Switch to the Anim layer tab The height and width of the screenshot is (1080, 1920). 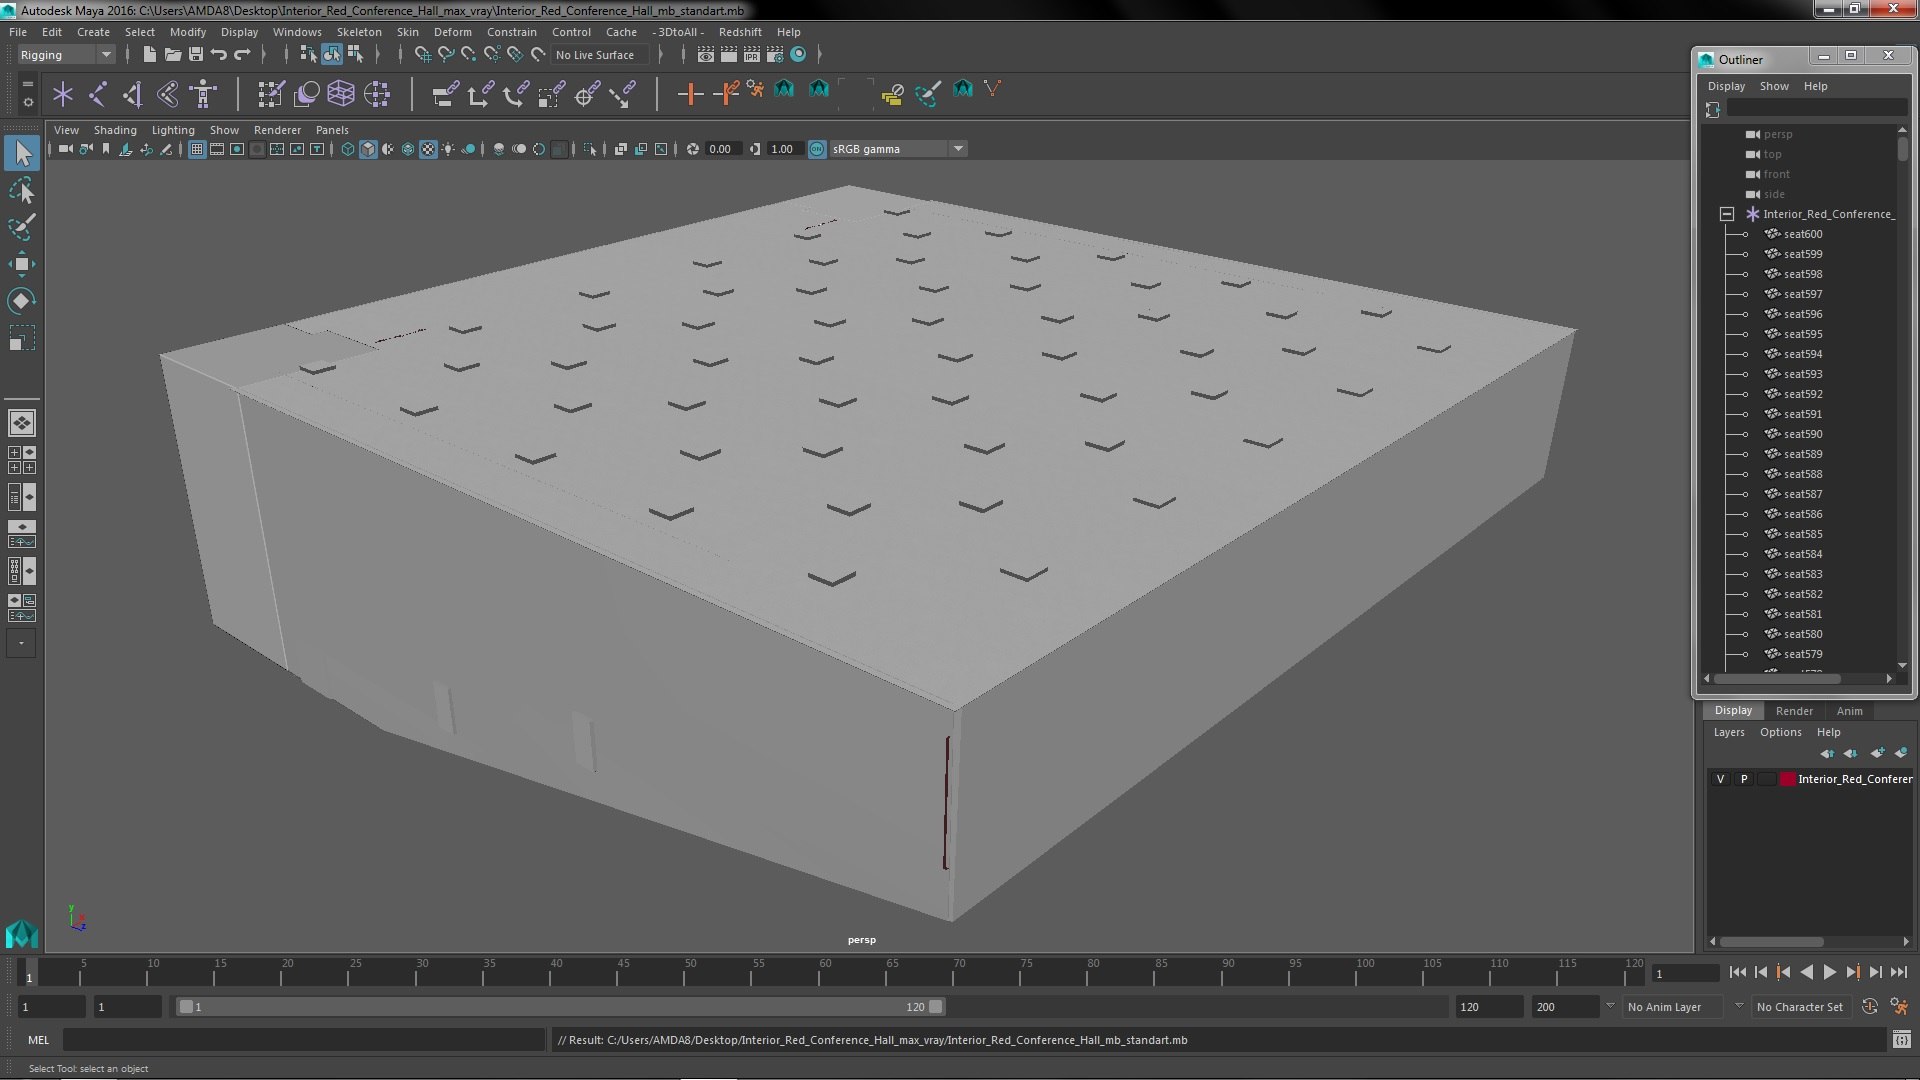point(1849,711)
